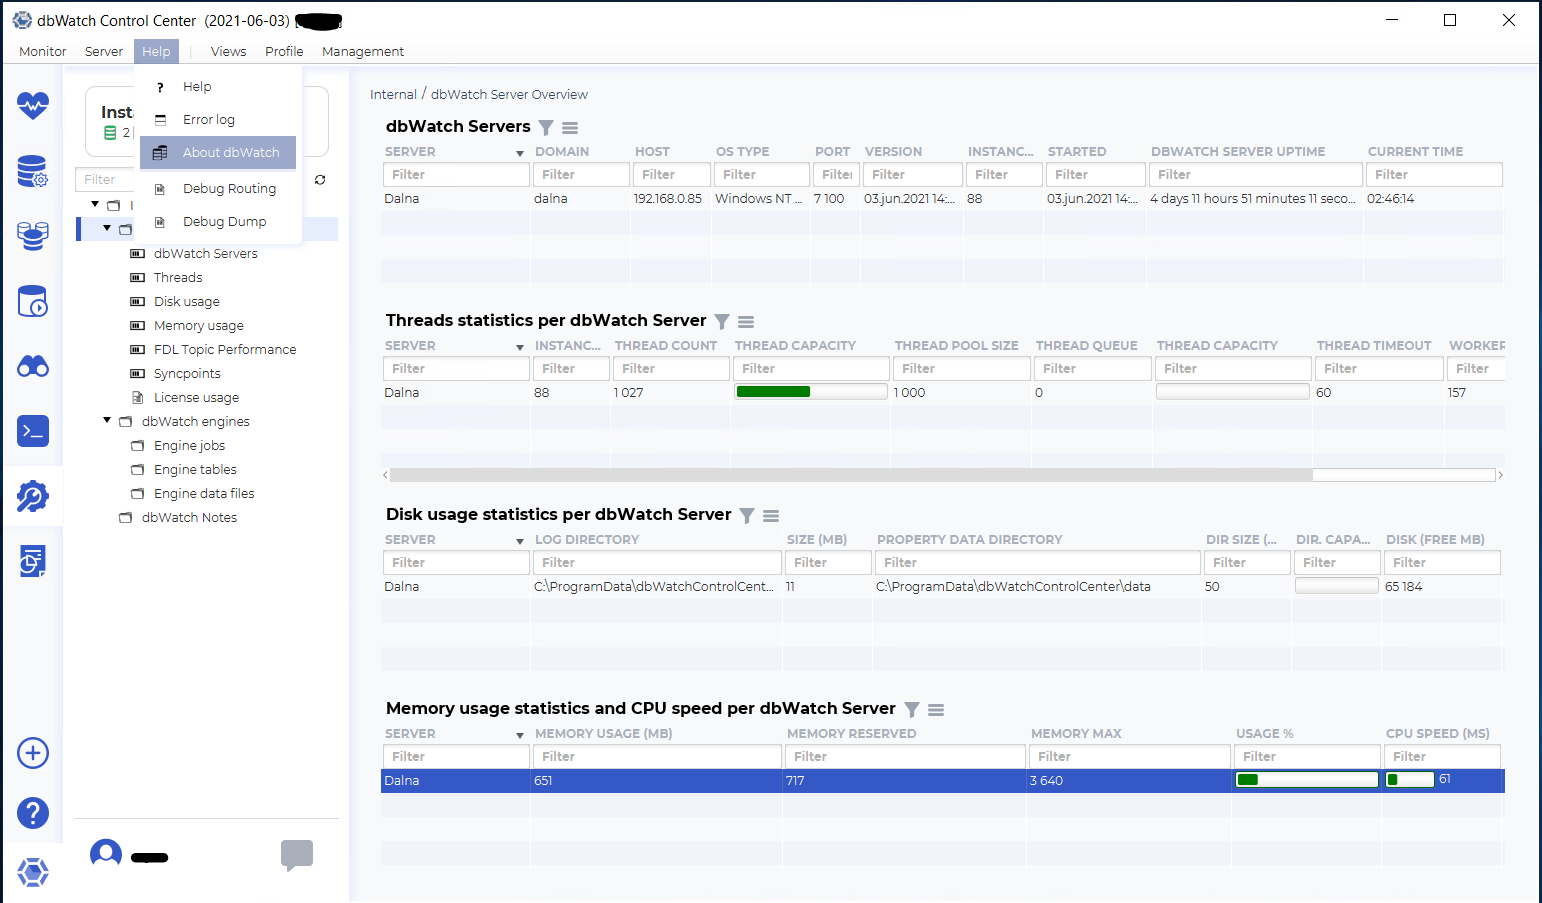Select FDL Topic Performance tree item

click(225, 350)
